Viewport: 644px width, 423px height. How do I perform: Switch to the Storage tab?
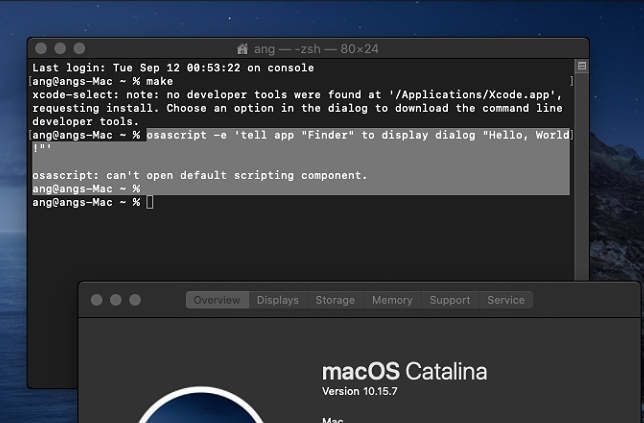coord(335,300)
